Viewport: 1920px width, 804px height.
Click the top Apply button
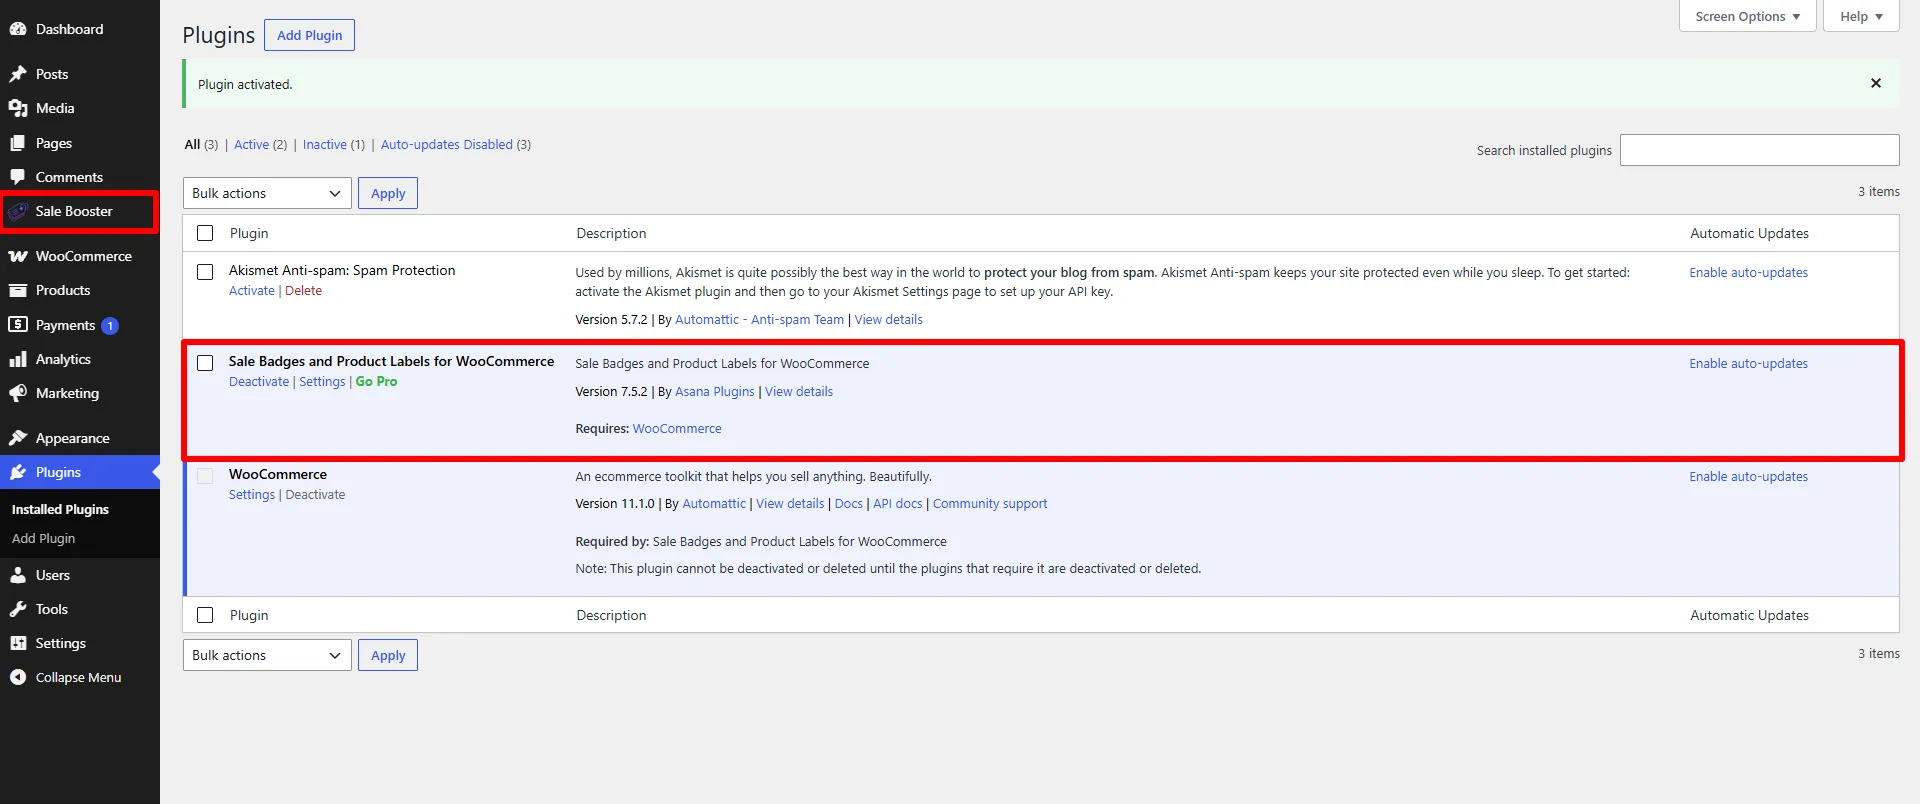click(388, 193)
